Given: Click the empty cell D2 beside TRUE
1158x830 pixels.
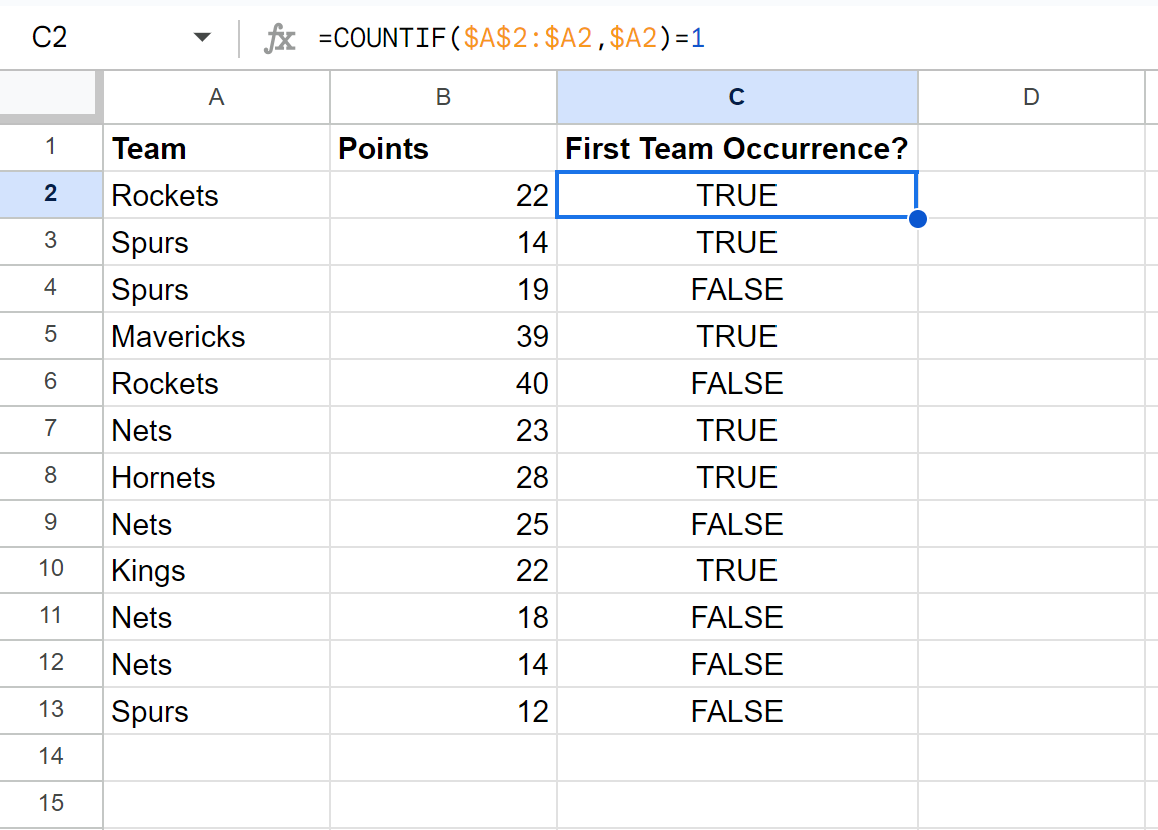Looking at the screenshot, I should (1032, 195).
